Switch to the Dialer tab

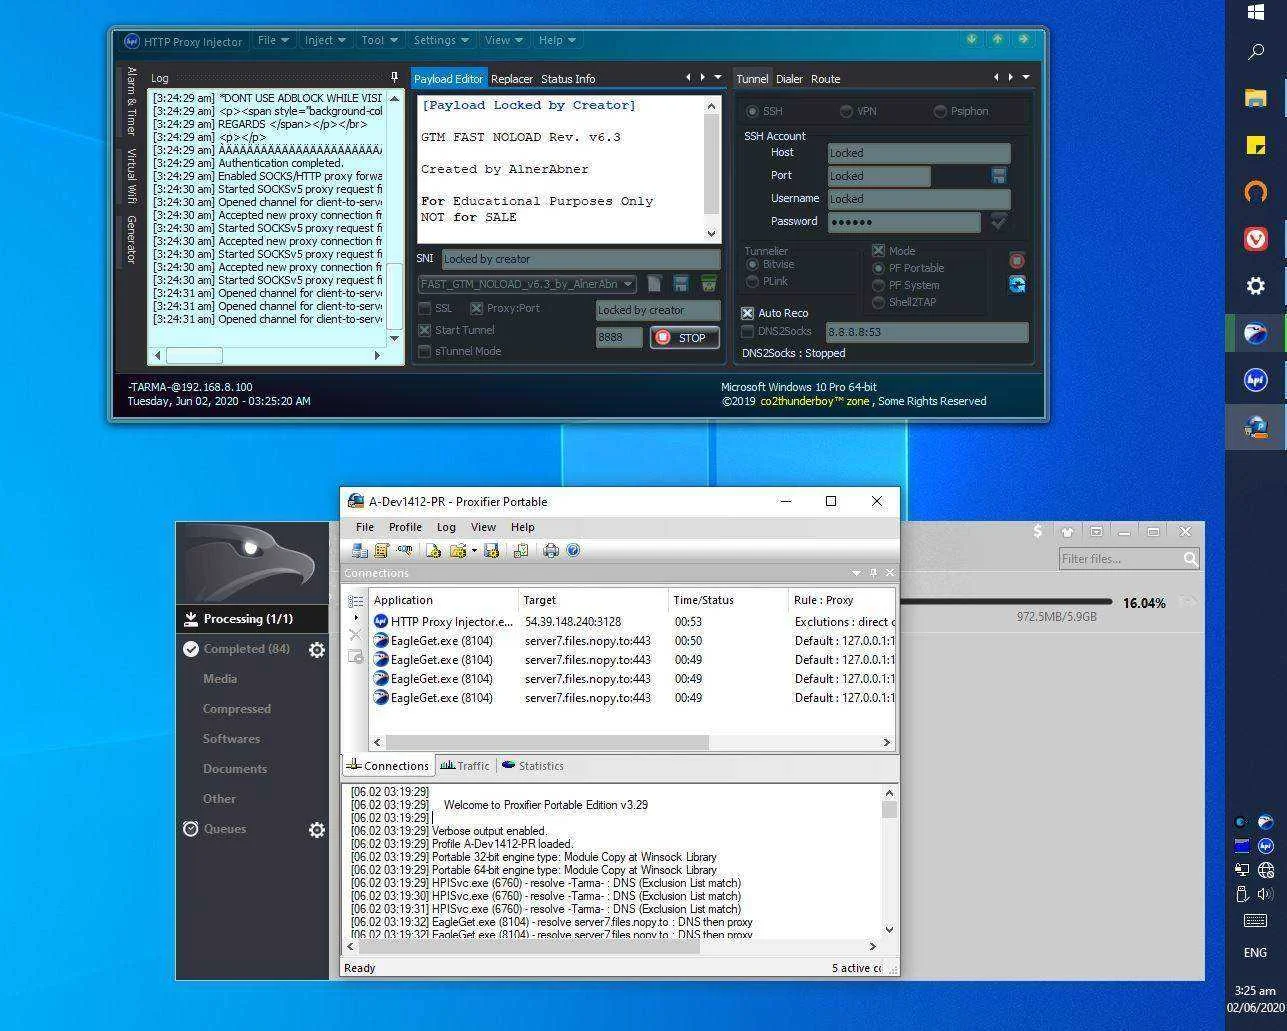pyautogui.click(x=789, y=79)
